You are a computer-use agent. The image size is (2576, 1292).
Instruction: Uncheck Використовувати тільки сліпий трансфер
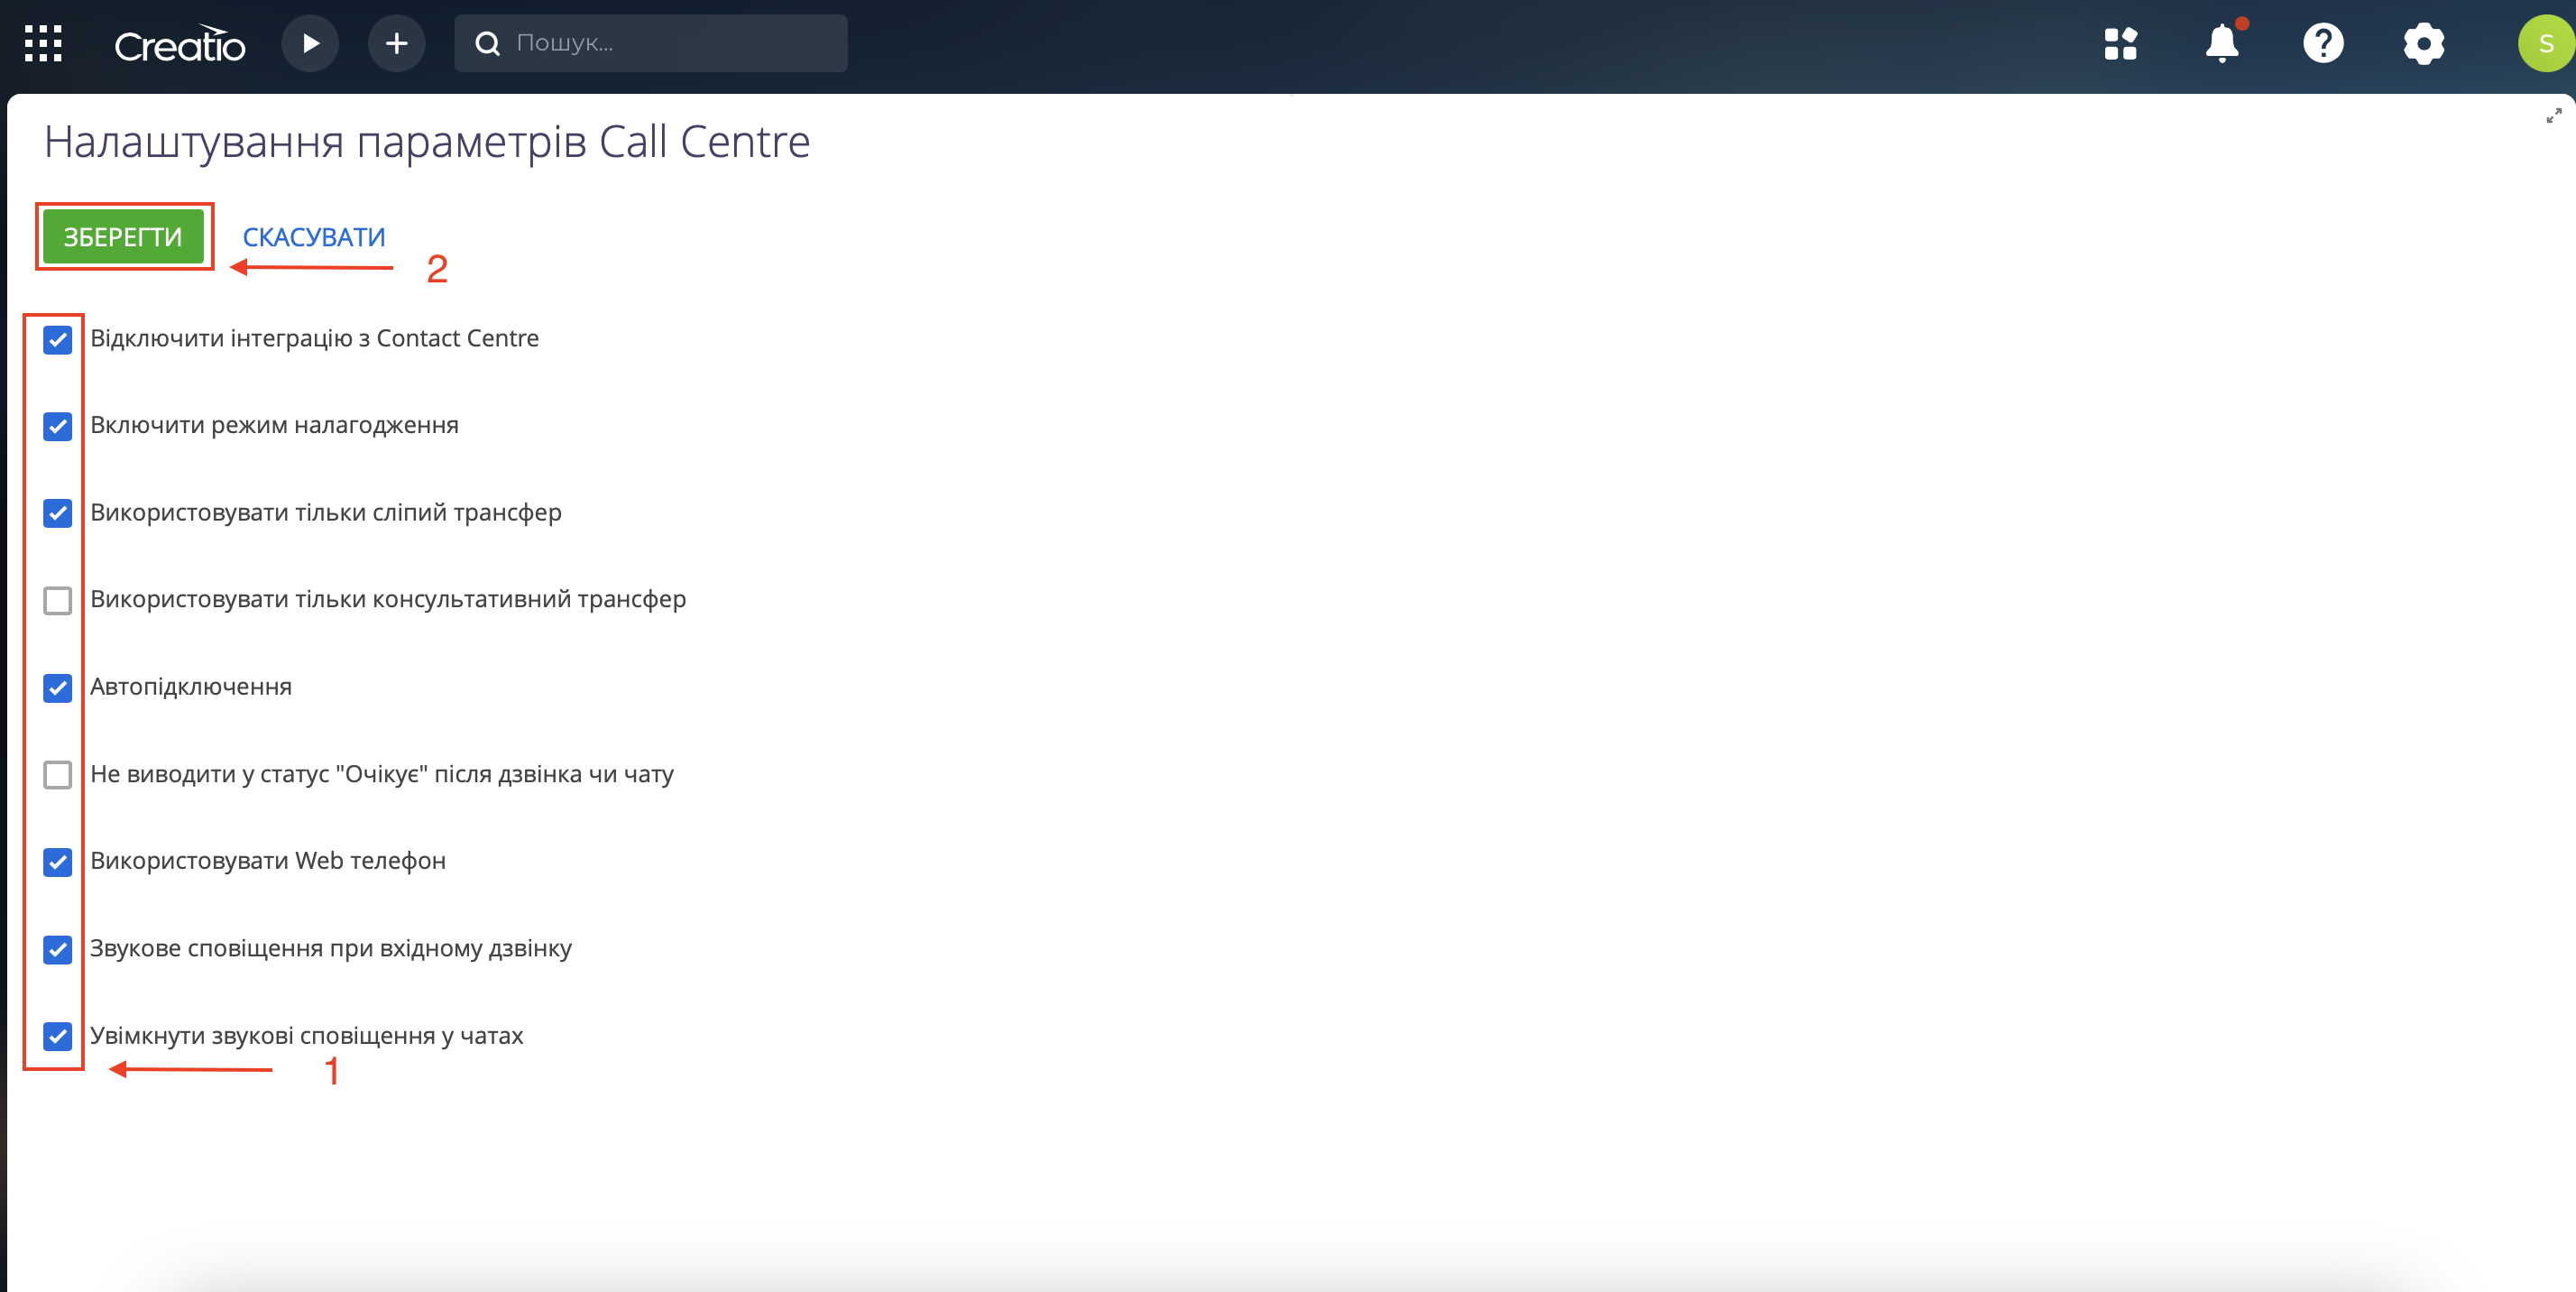(x=58, y=513)
